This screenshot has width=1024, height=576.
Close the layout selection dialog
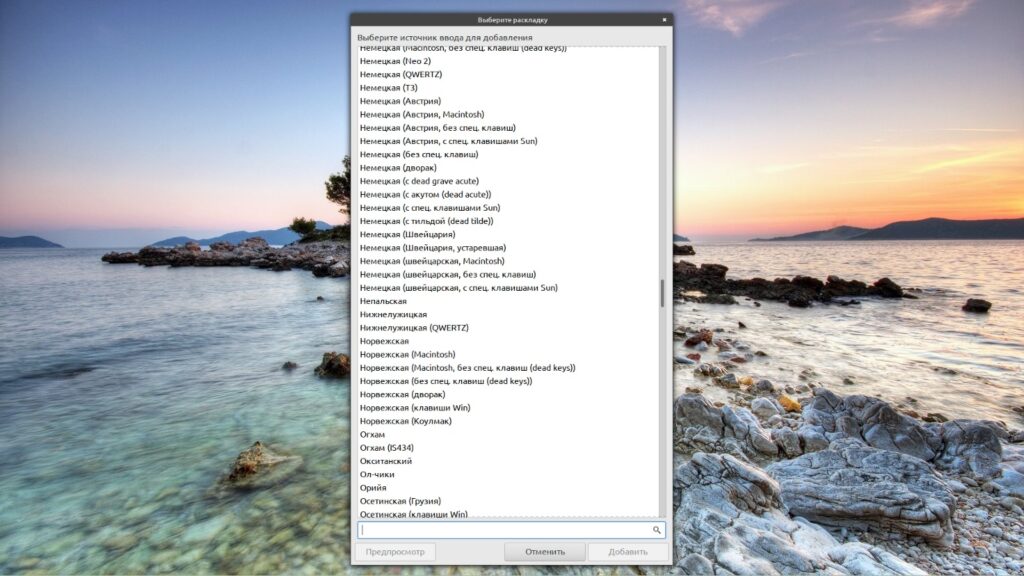(x=664, y=20)
